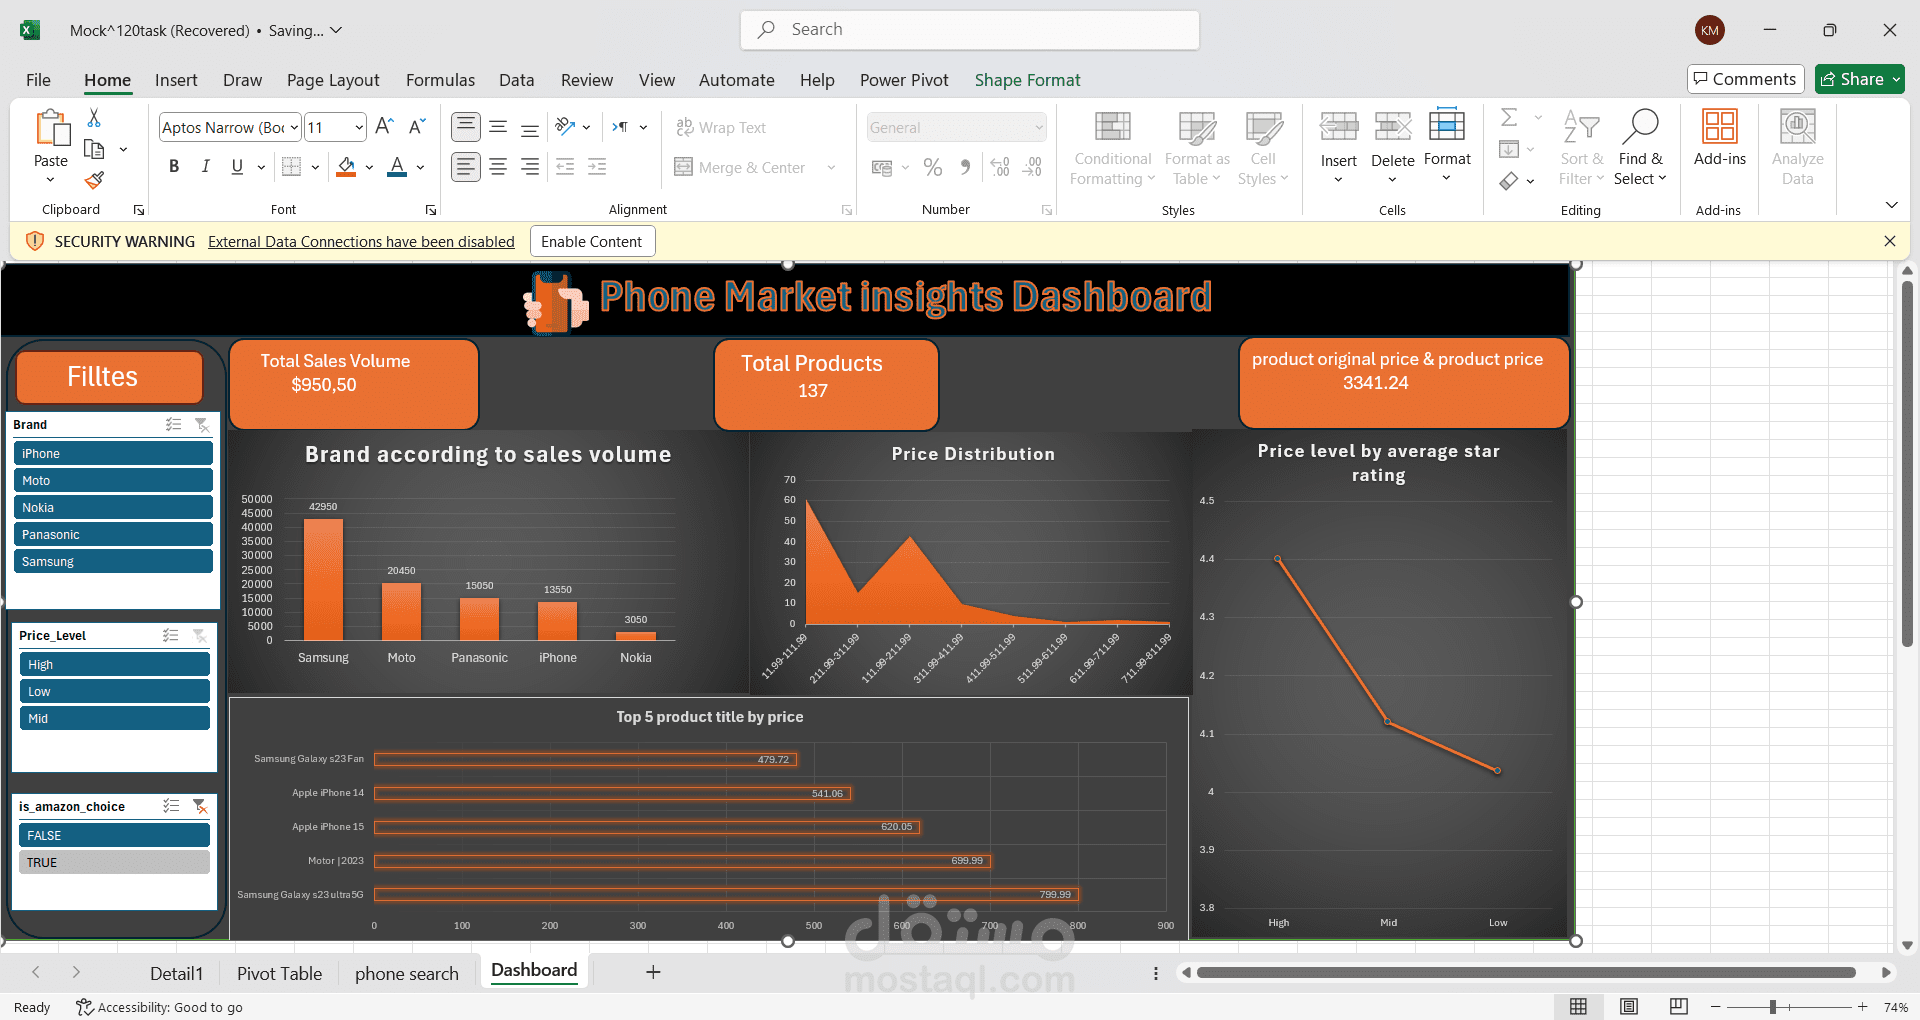Click External Data Connections disabled link
Screen dimensions: 1920x1020
361,241
